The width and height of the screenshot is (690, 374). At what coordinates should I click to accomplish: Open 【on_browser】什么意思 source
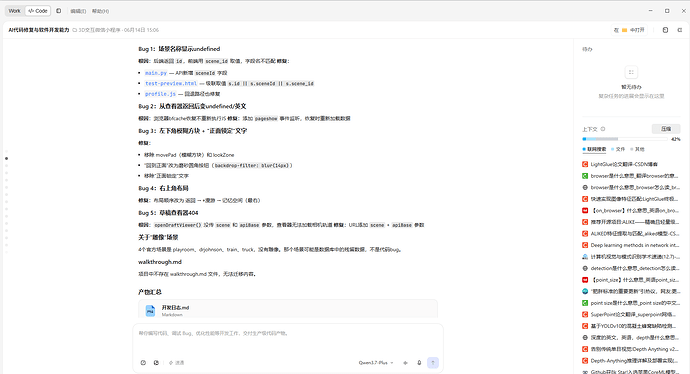[x=631, y=210]
